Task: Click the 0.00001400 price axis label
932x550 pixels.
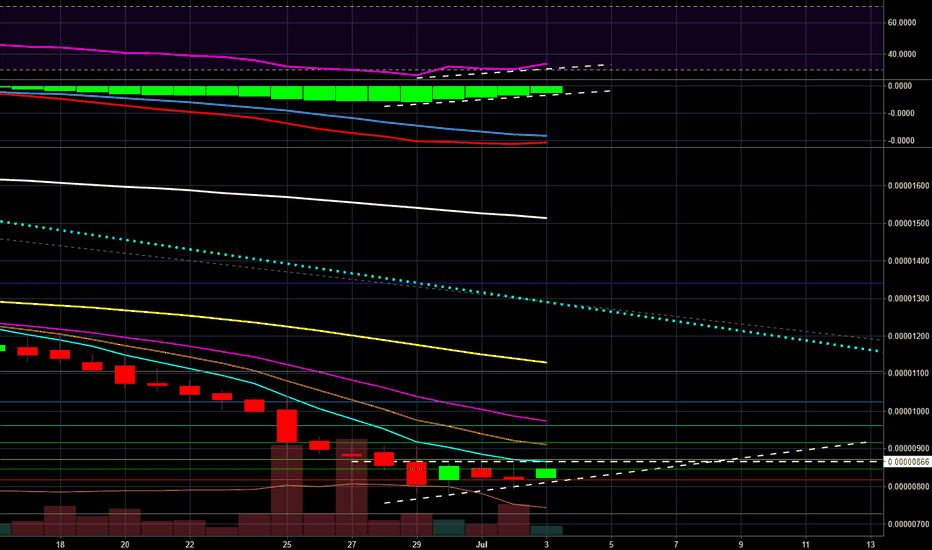Action: pos(908,261)
